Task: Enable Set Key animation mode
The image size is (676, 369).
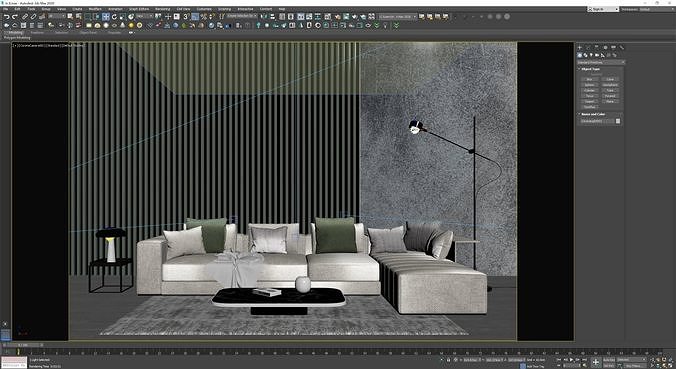Action: pyautogui.click(x=609, y=365)
